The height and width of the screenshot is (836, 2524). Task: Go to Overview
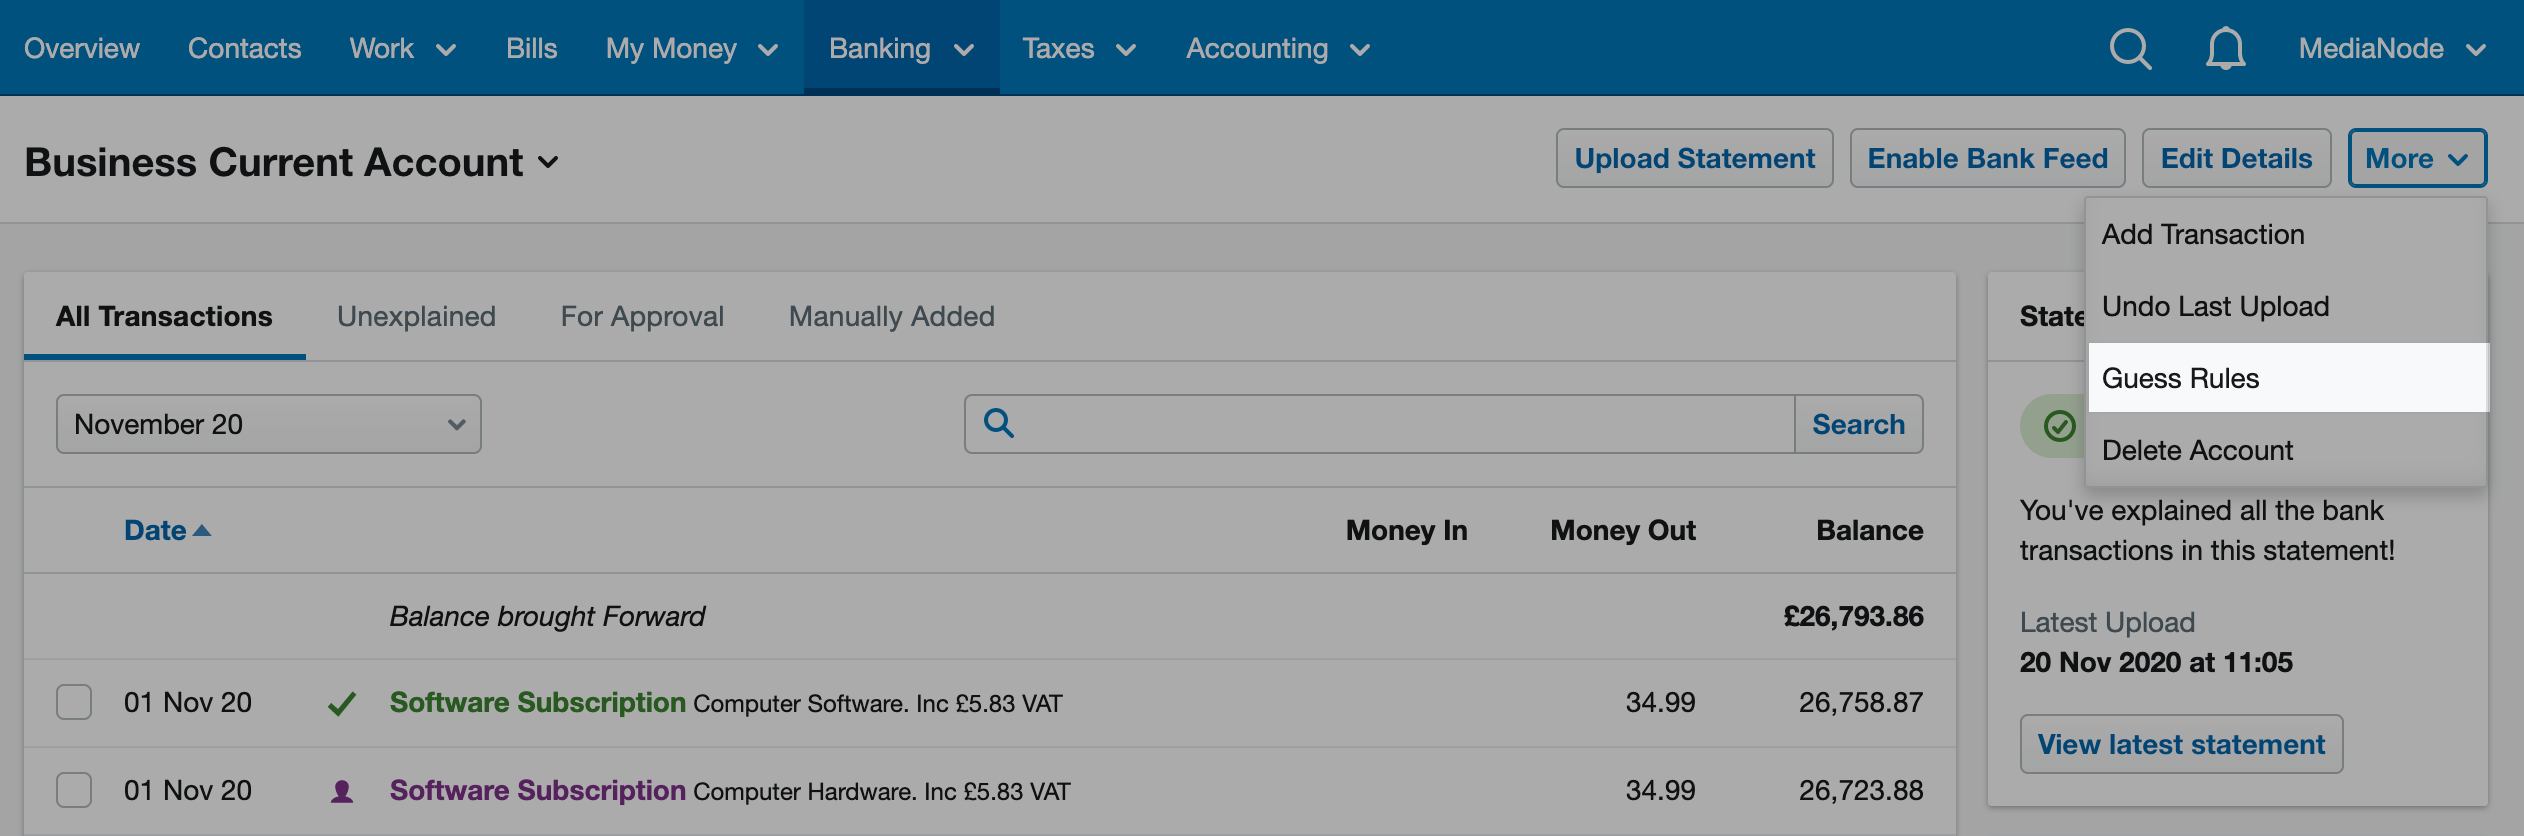[x=82, y=48]
